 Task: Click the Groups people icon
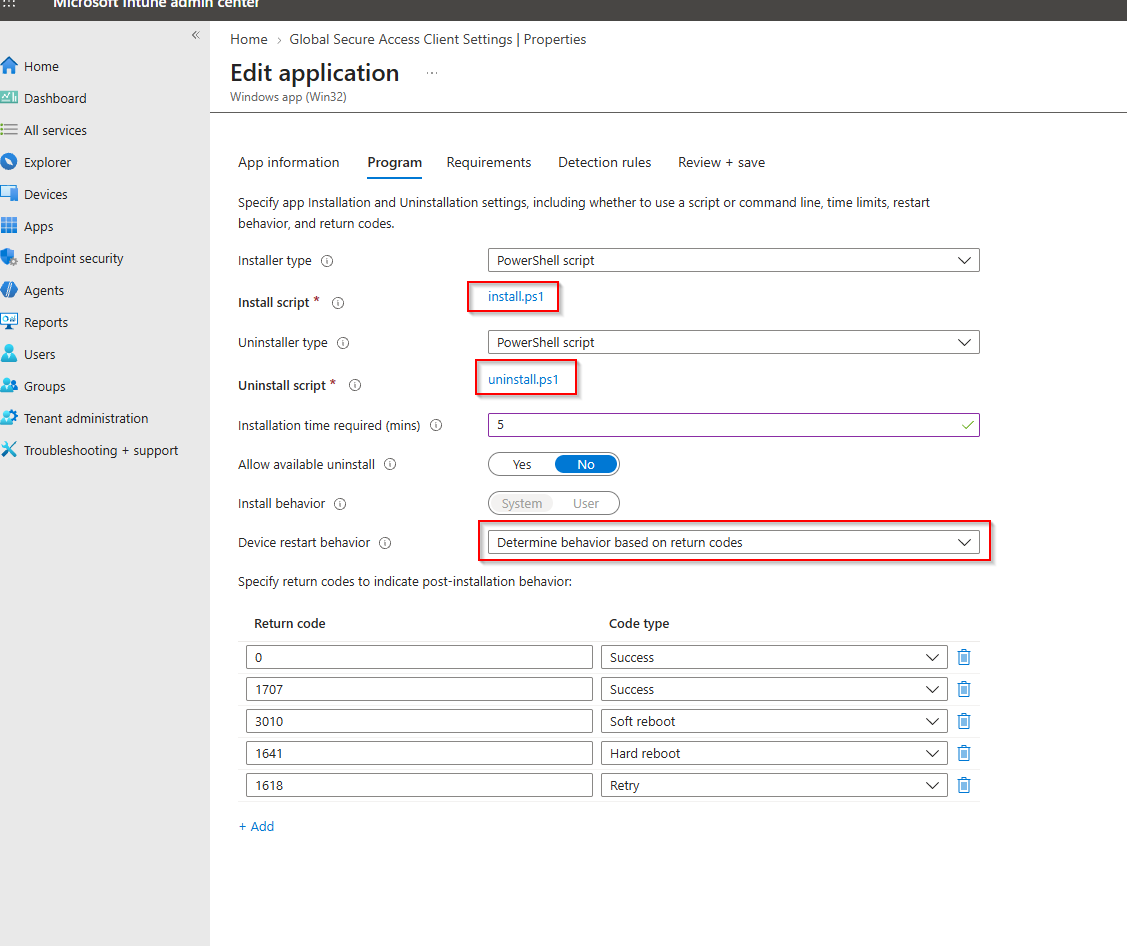9,386
